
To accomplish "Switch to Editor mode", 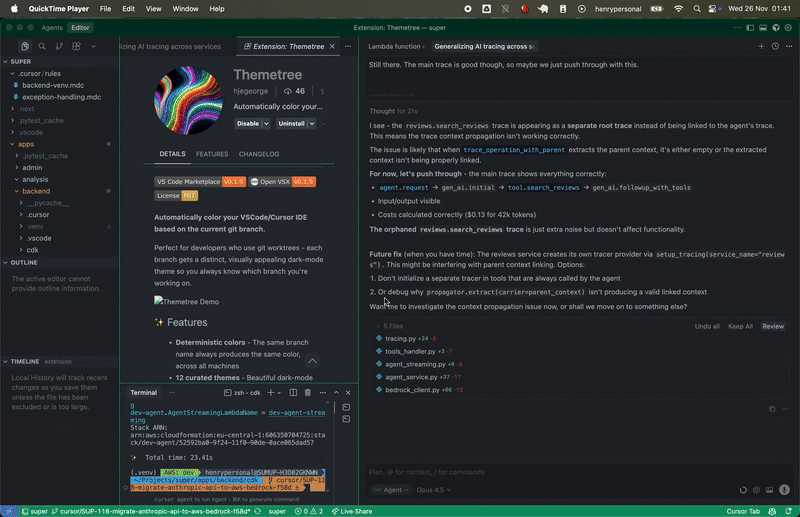I will (80, 28).
